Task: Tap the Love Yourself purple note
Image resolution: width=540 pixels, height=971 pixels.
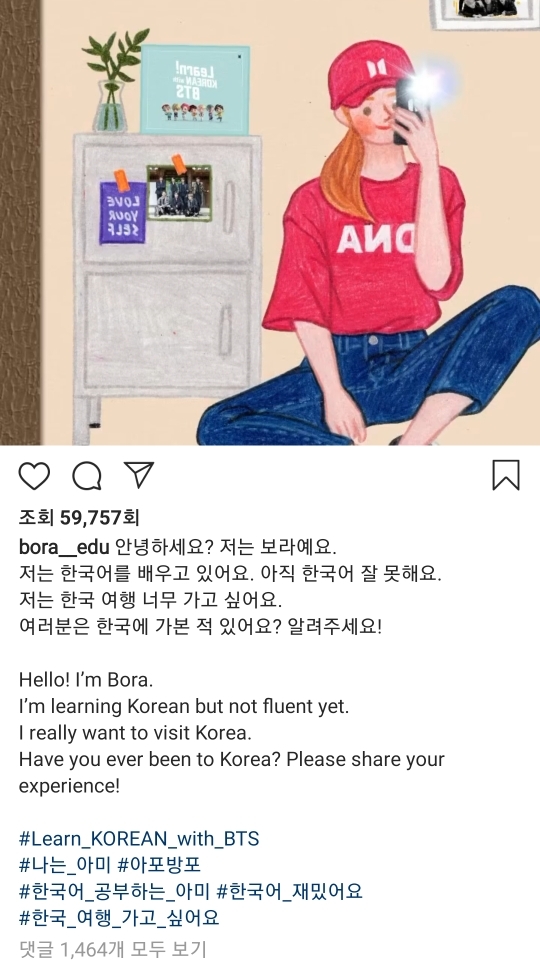Action: [x=123, y=211]
